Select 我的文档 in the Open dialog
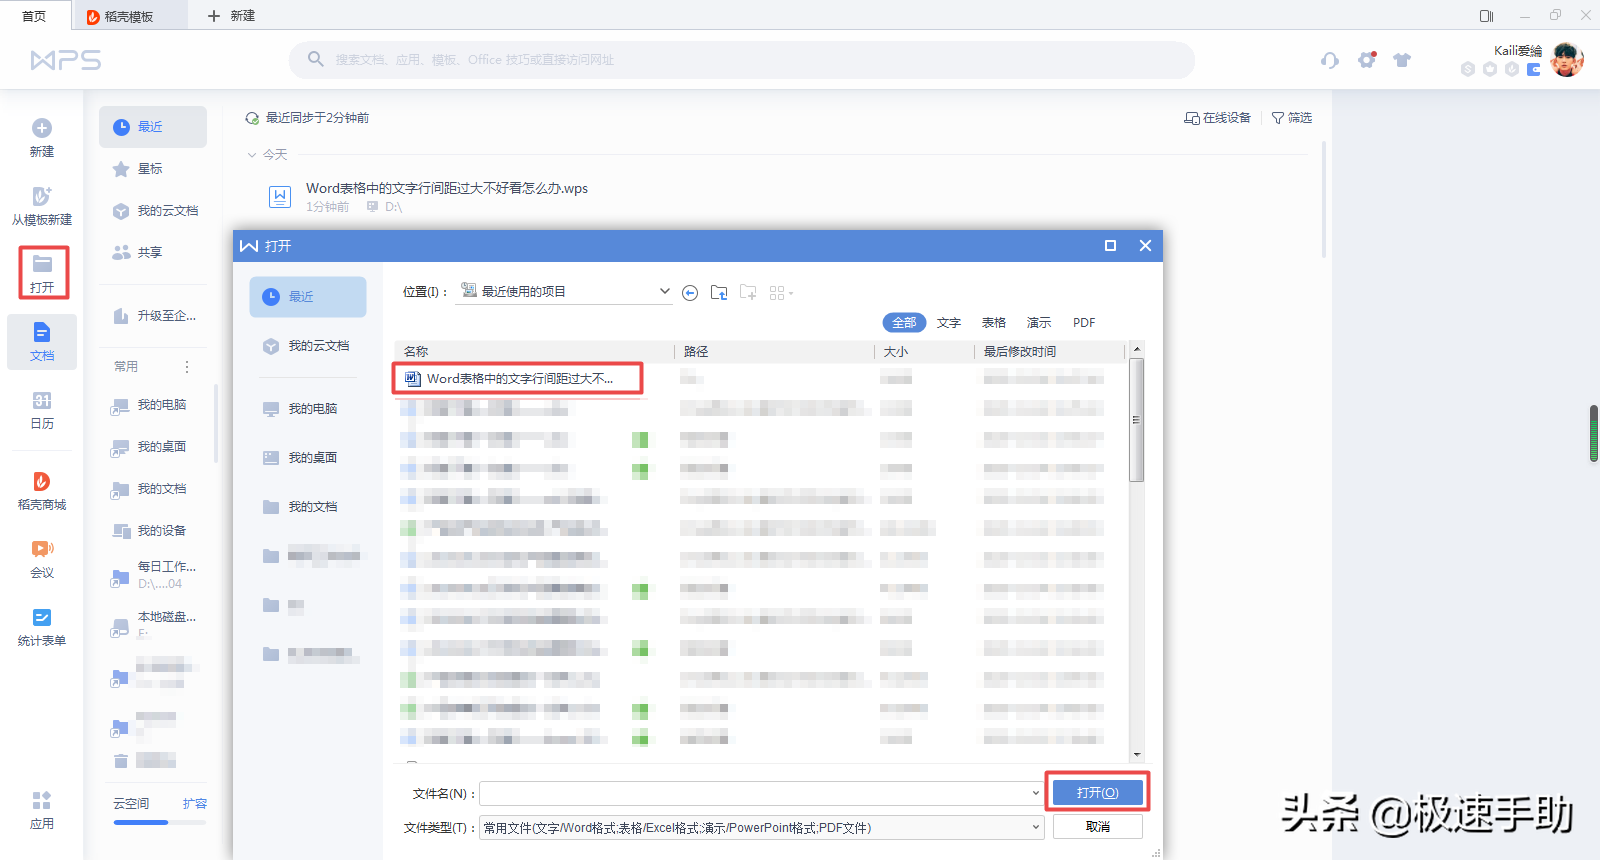Viewport: 1600px width, 860px height. tap(308, 507)
